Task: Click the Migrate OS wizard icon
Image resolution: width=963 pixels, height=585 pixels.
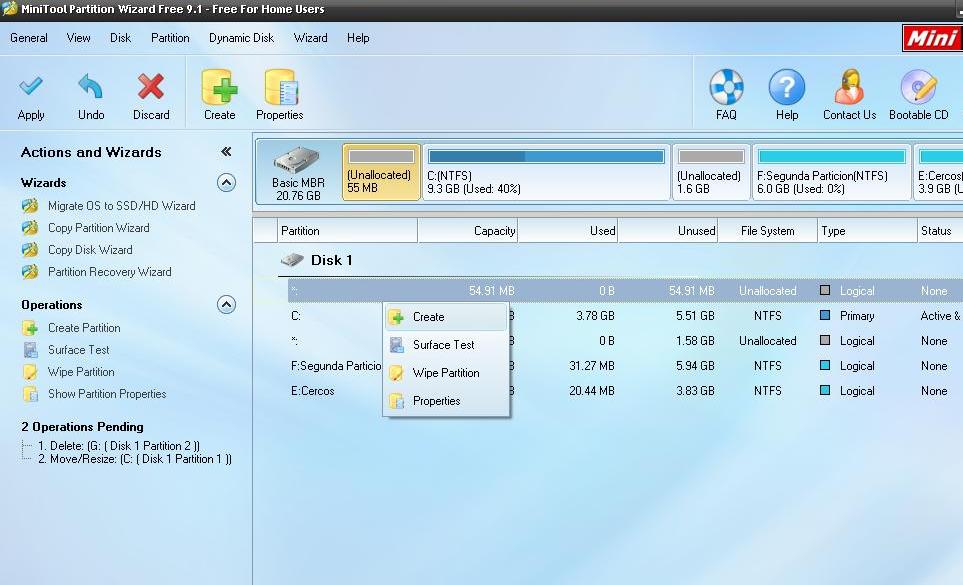Action: (x=30, y=206)
